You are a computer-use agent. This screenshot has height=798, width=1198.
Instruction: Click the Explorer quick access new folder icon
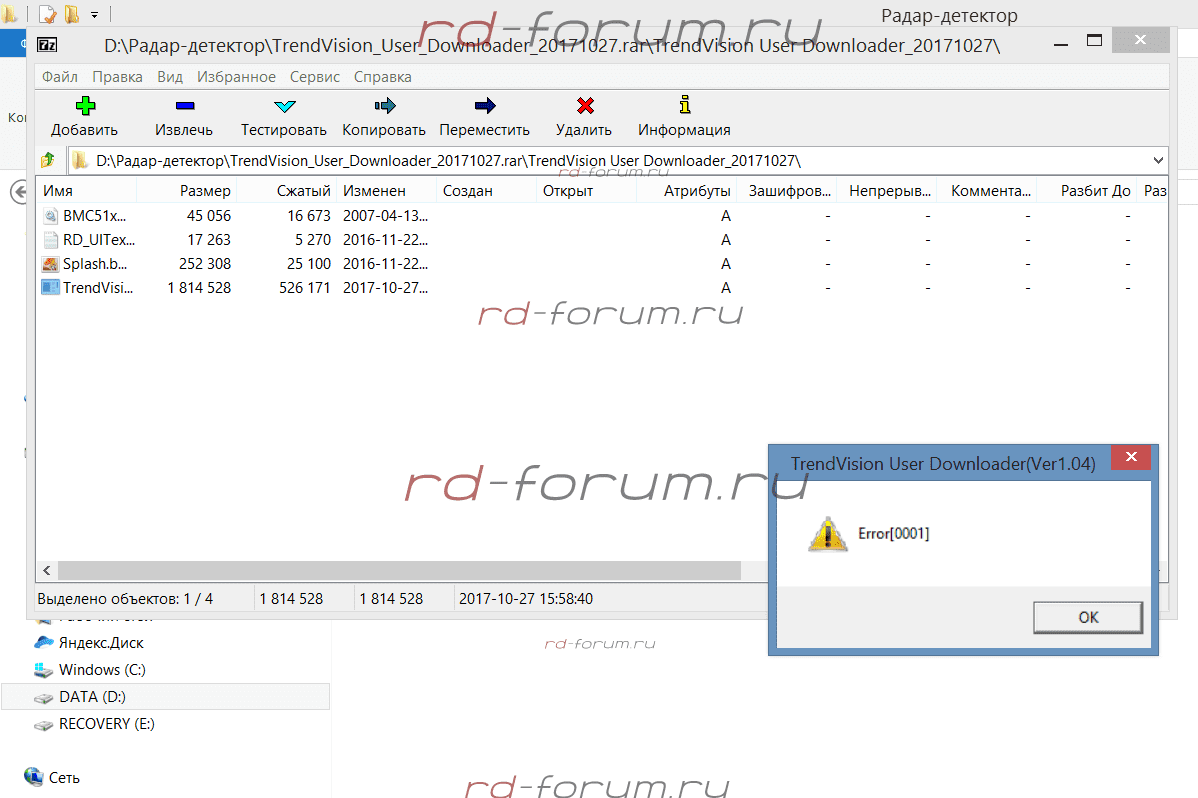coord(72,14)
